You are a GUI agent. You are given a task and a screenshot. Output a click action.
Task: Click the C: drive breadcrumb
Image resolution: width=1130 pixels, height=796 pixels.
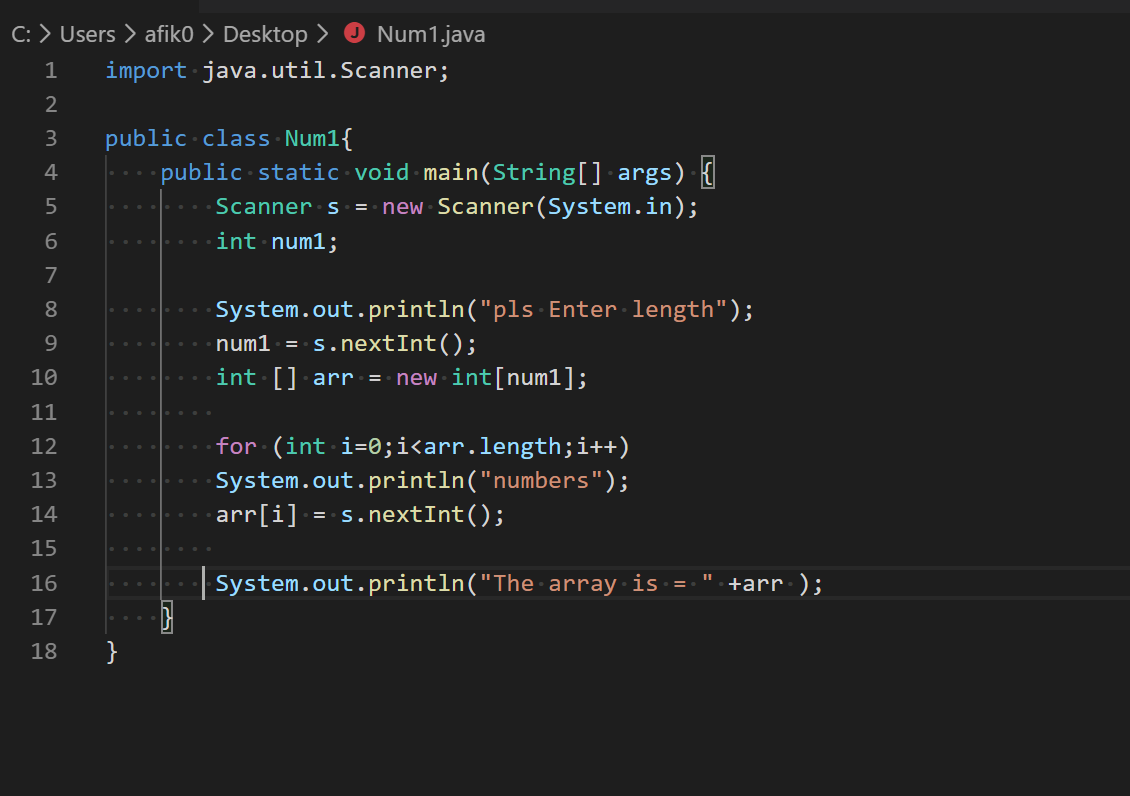20,34
